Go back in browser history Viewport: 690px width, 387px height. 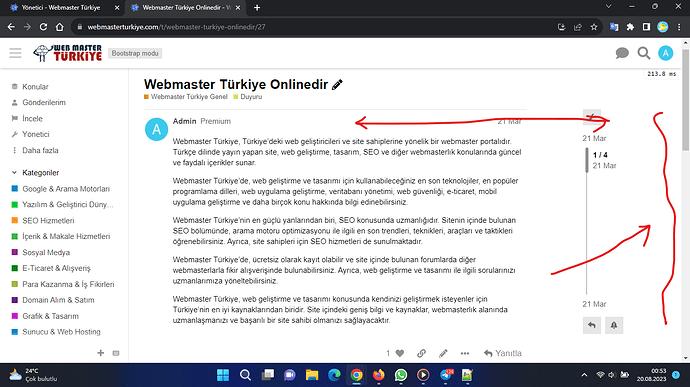click(11, 27)
